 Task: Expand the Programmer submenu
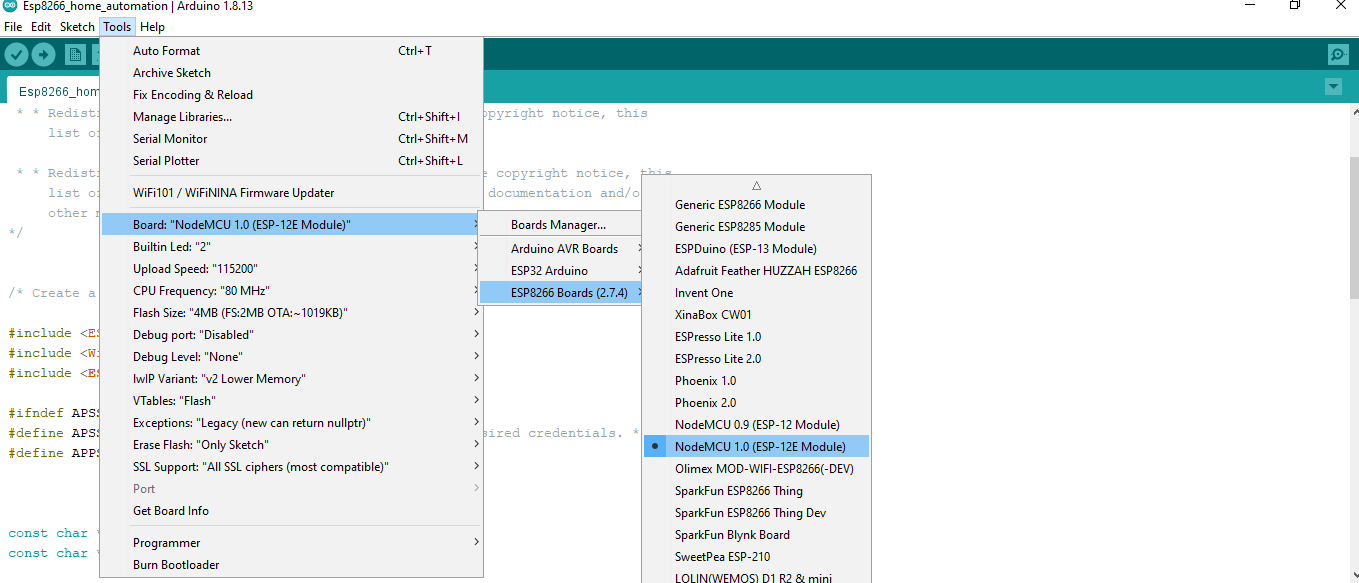point(292,543)
